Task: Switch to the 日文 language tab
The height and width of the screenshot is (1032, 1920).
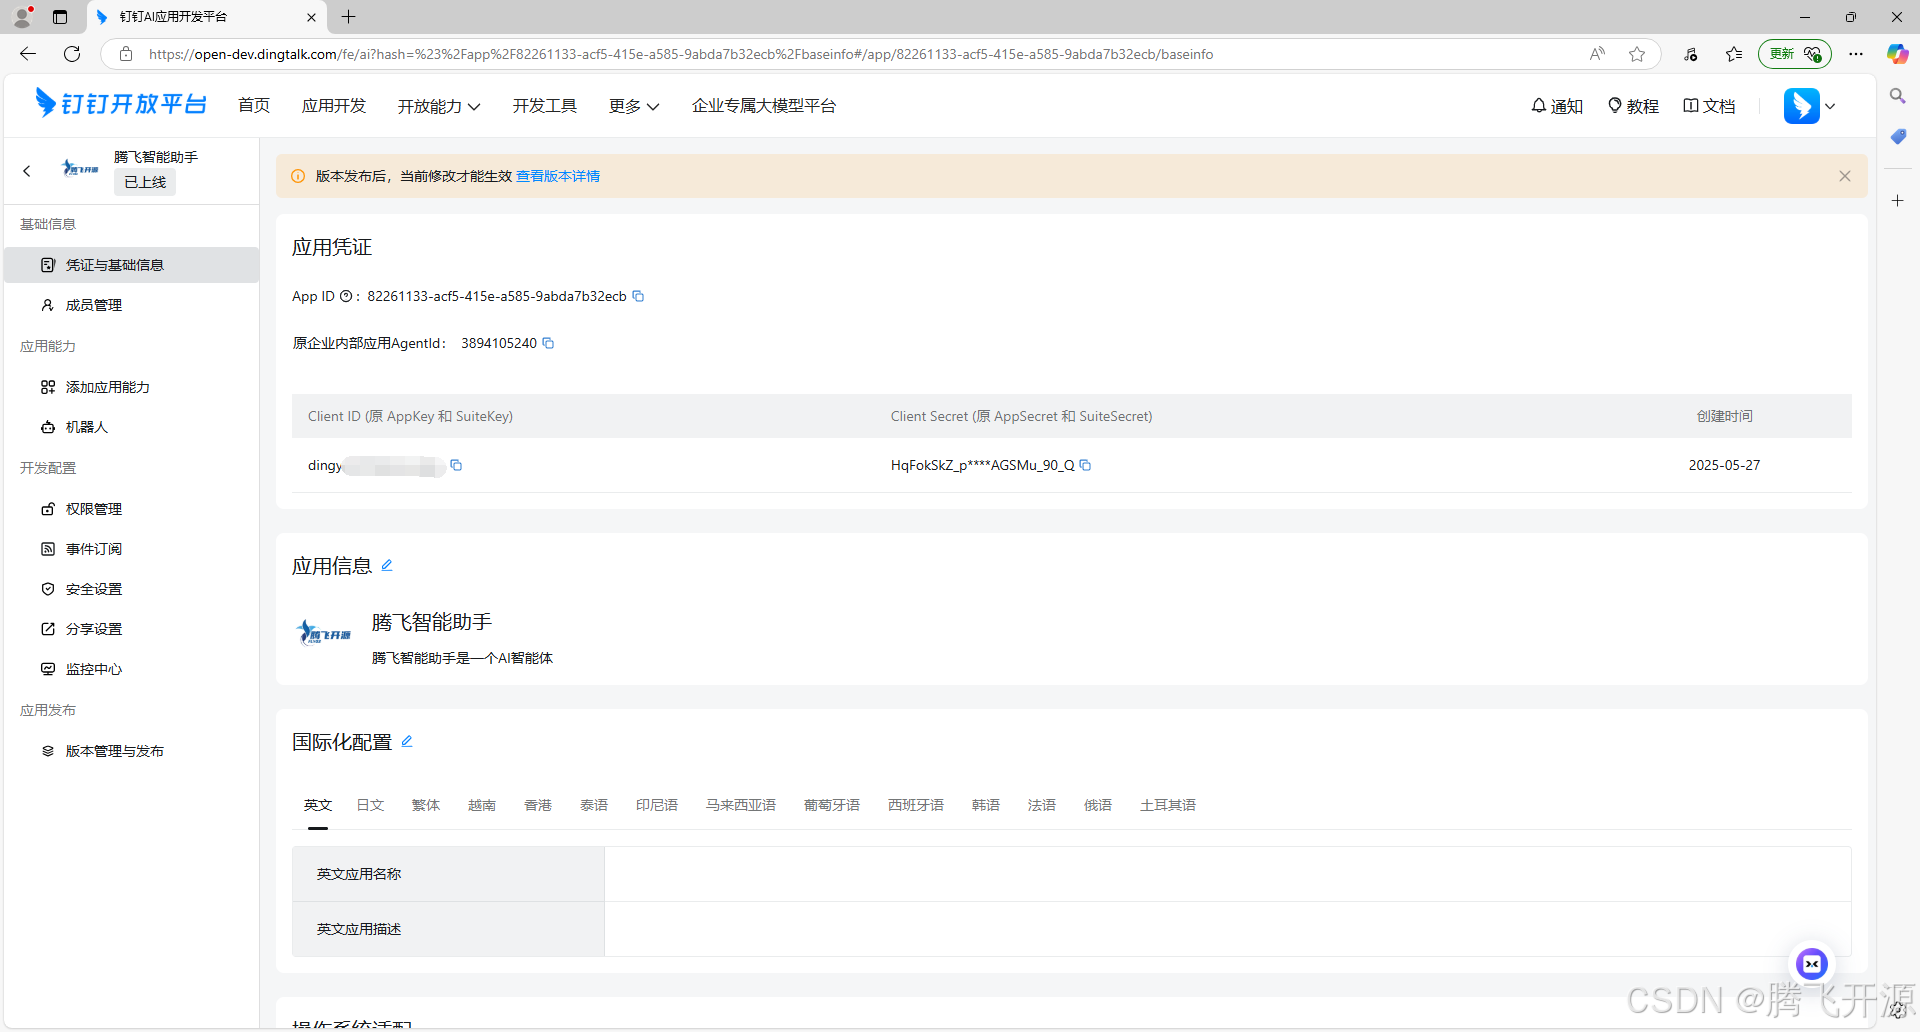Action: pos(370,805)
